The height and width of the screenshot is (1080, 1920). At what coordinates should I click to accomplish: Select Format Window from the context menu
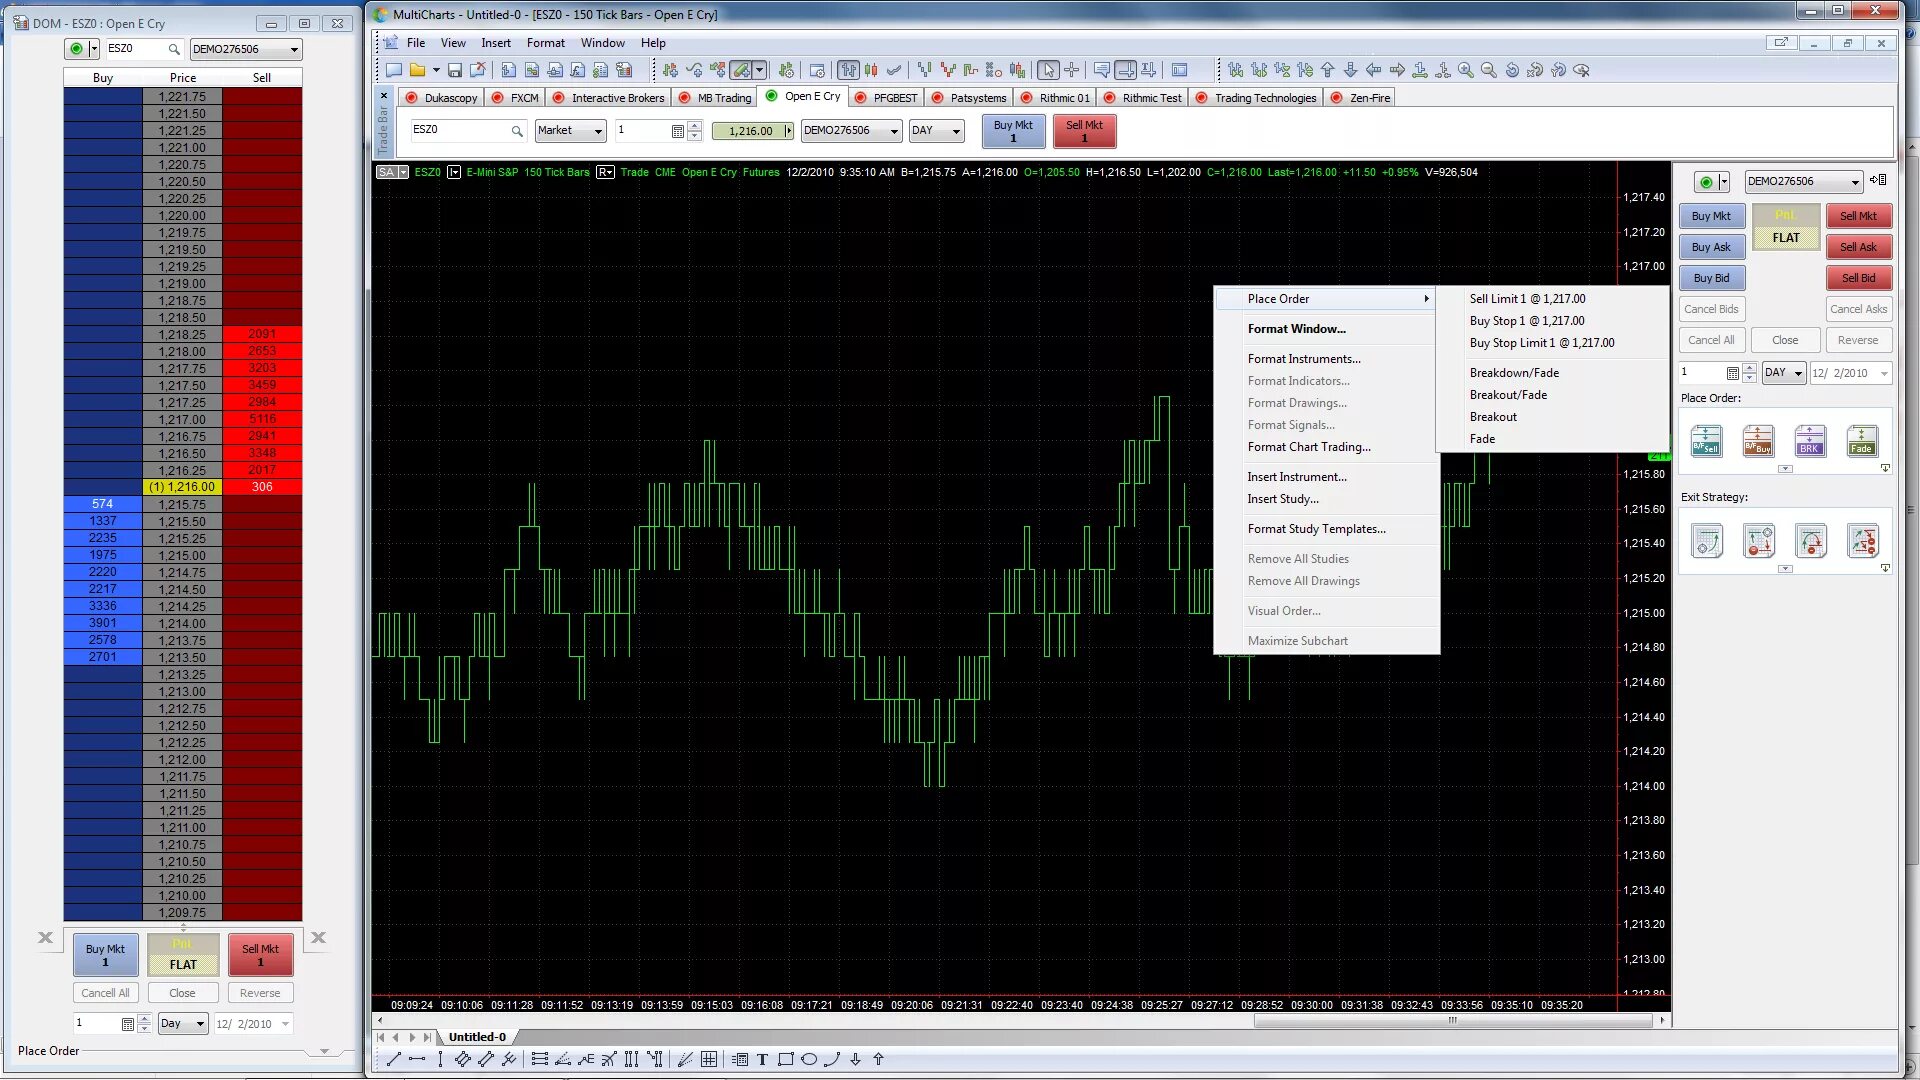point(1297,328)
